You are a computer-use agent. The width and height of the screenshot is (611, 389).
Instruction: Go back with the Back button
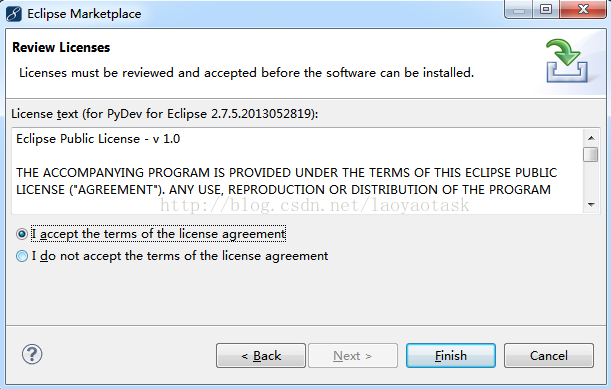[x=261, y=355]
